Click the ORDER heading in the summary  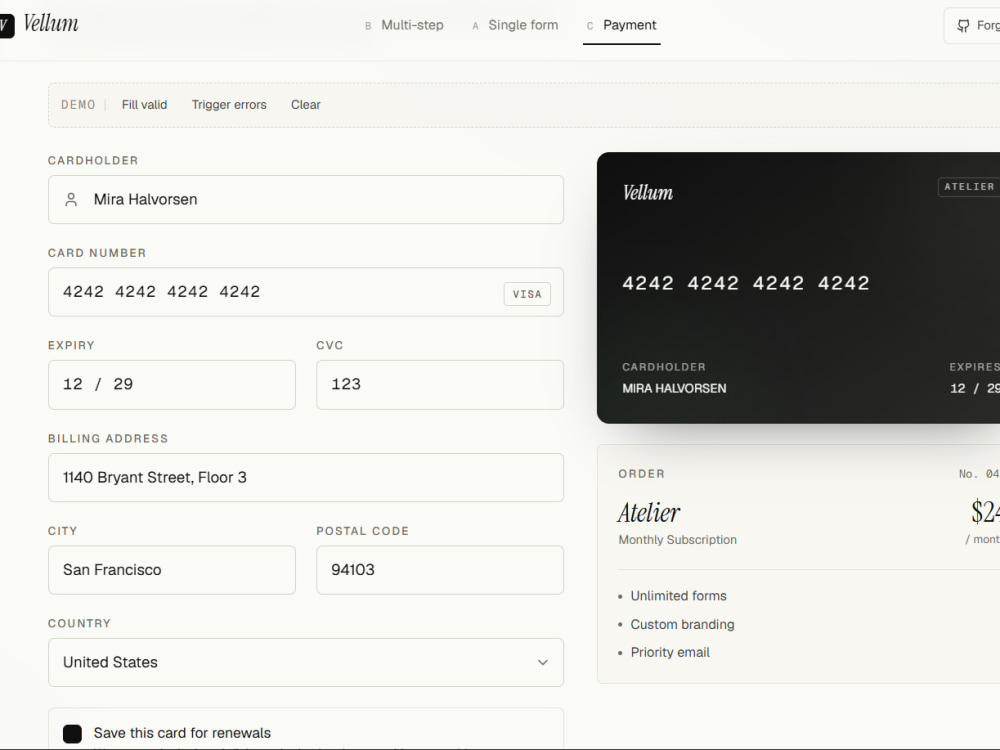click(642, 474)
